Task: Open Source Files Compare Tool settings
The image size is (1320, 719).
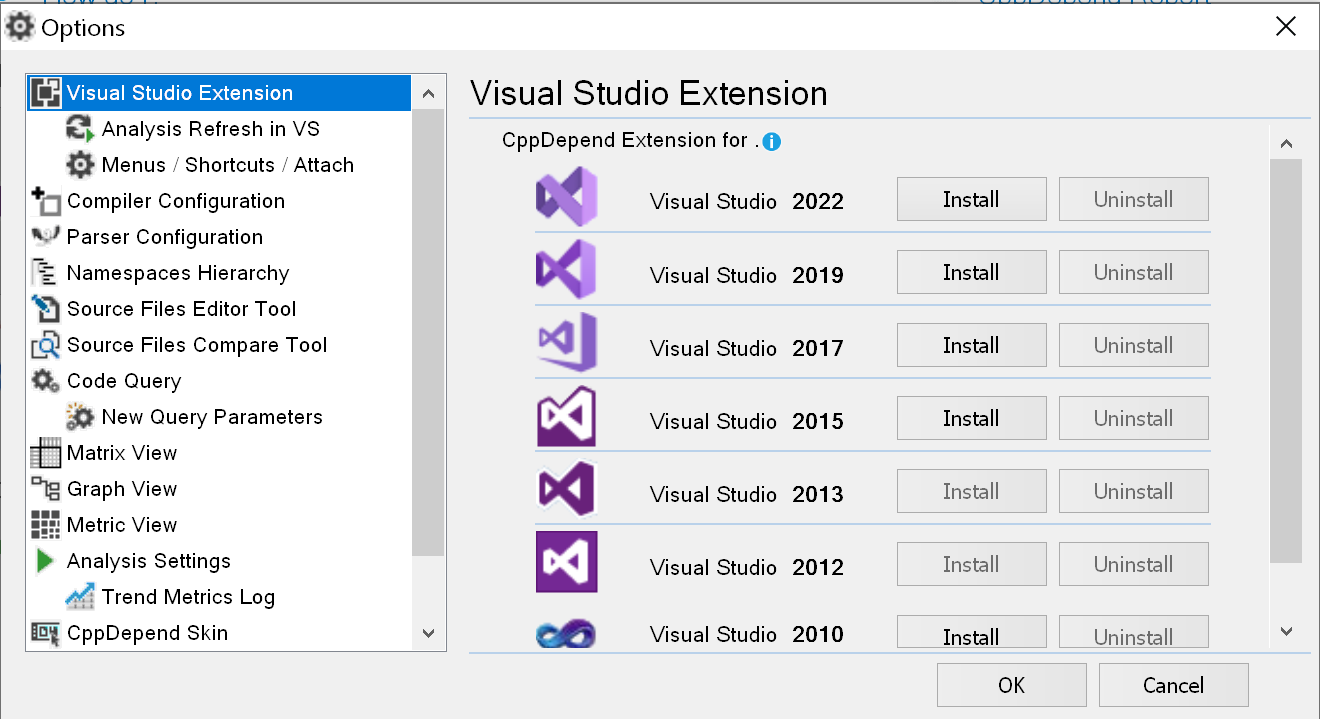Action: 197,345
